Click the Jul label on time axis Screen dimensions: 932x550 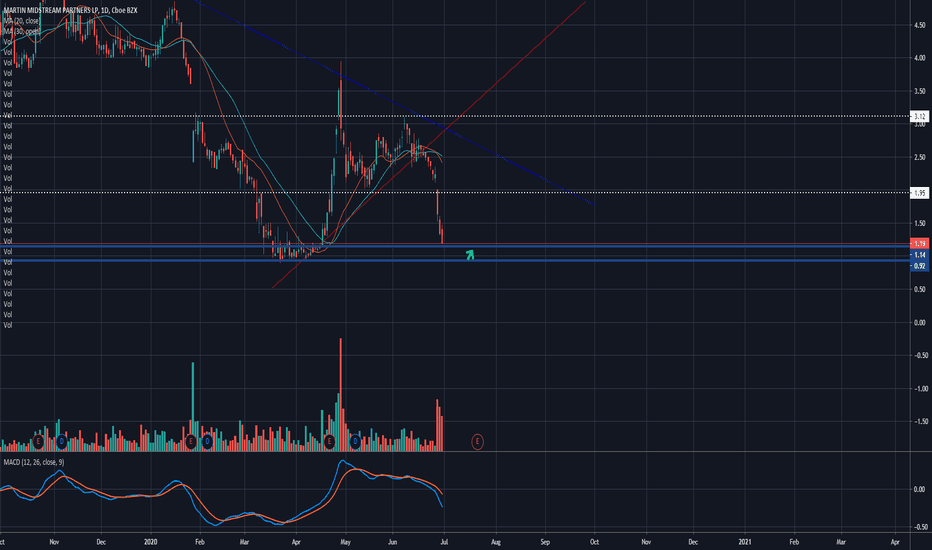coord(443,542)
